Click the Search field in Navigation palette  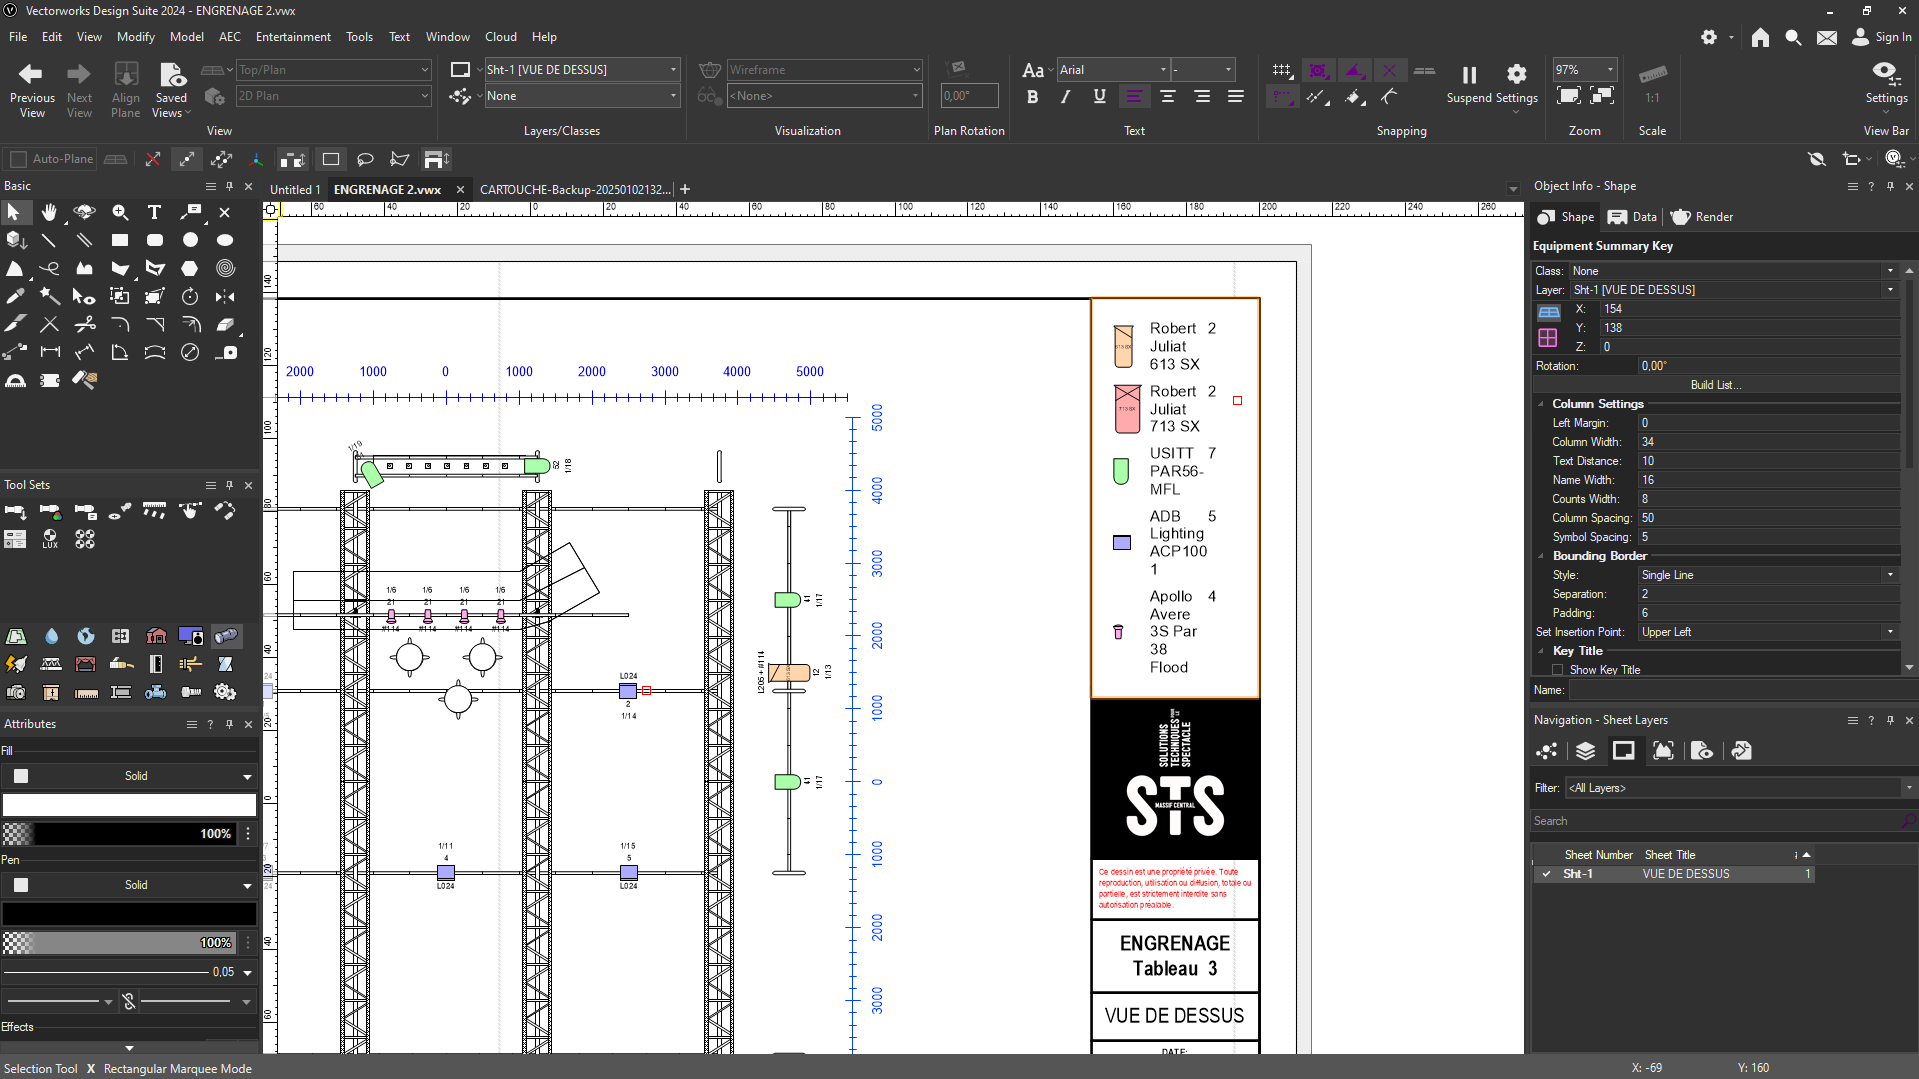point(1714,821)
